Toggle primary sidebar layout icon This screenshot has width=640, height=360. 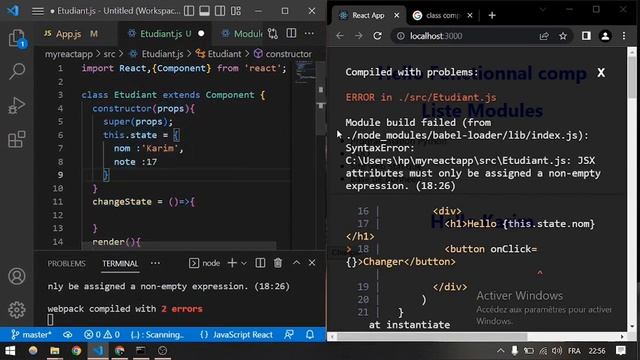coord(189,11)
